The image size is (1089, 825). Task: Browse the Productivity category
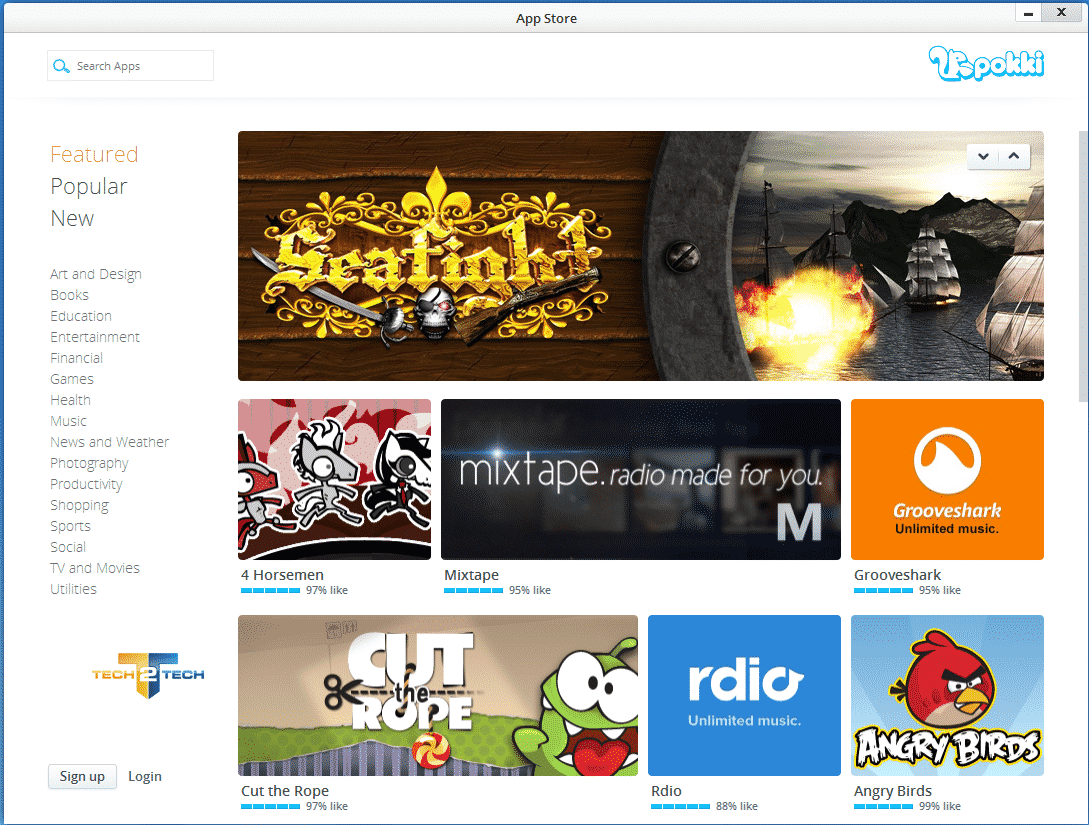pos(86,484)
